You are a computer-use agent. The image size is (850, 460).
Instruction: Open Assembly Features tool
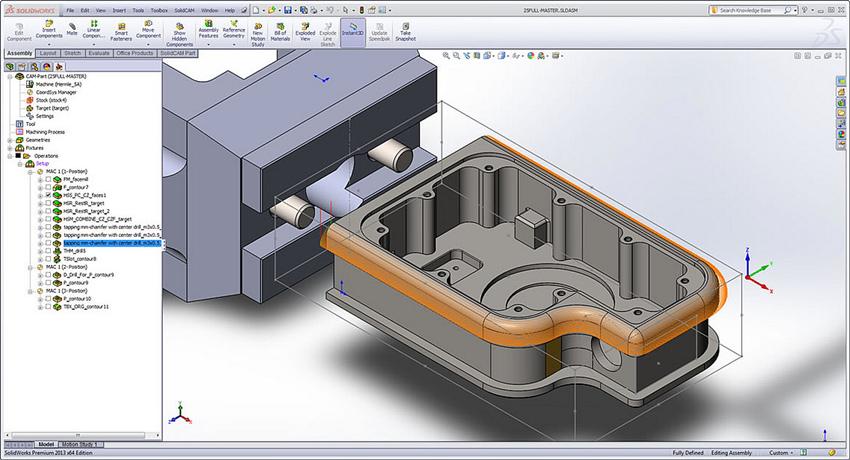tap(208, 30)
